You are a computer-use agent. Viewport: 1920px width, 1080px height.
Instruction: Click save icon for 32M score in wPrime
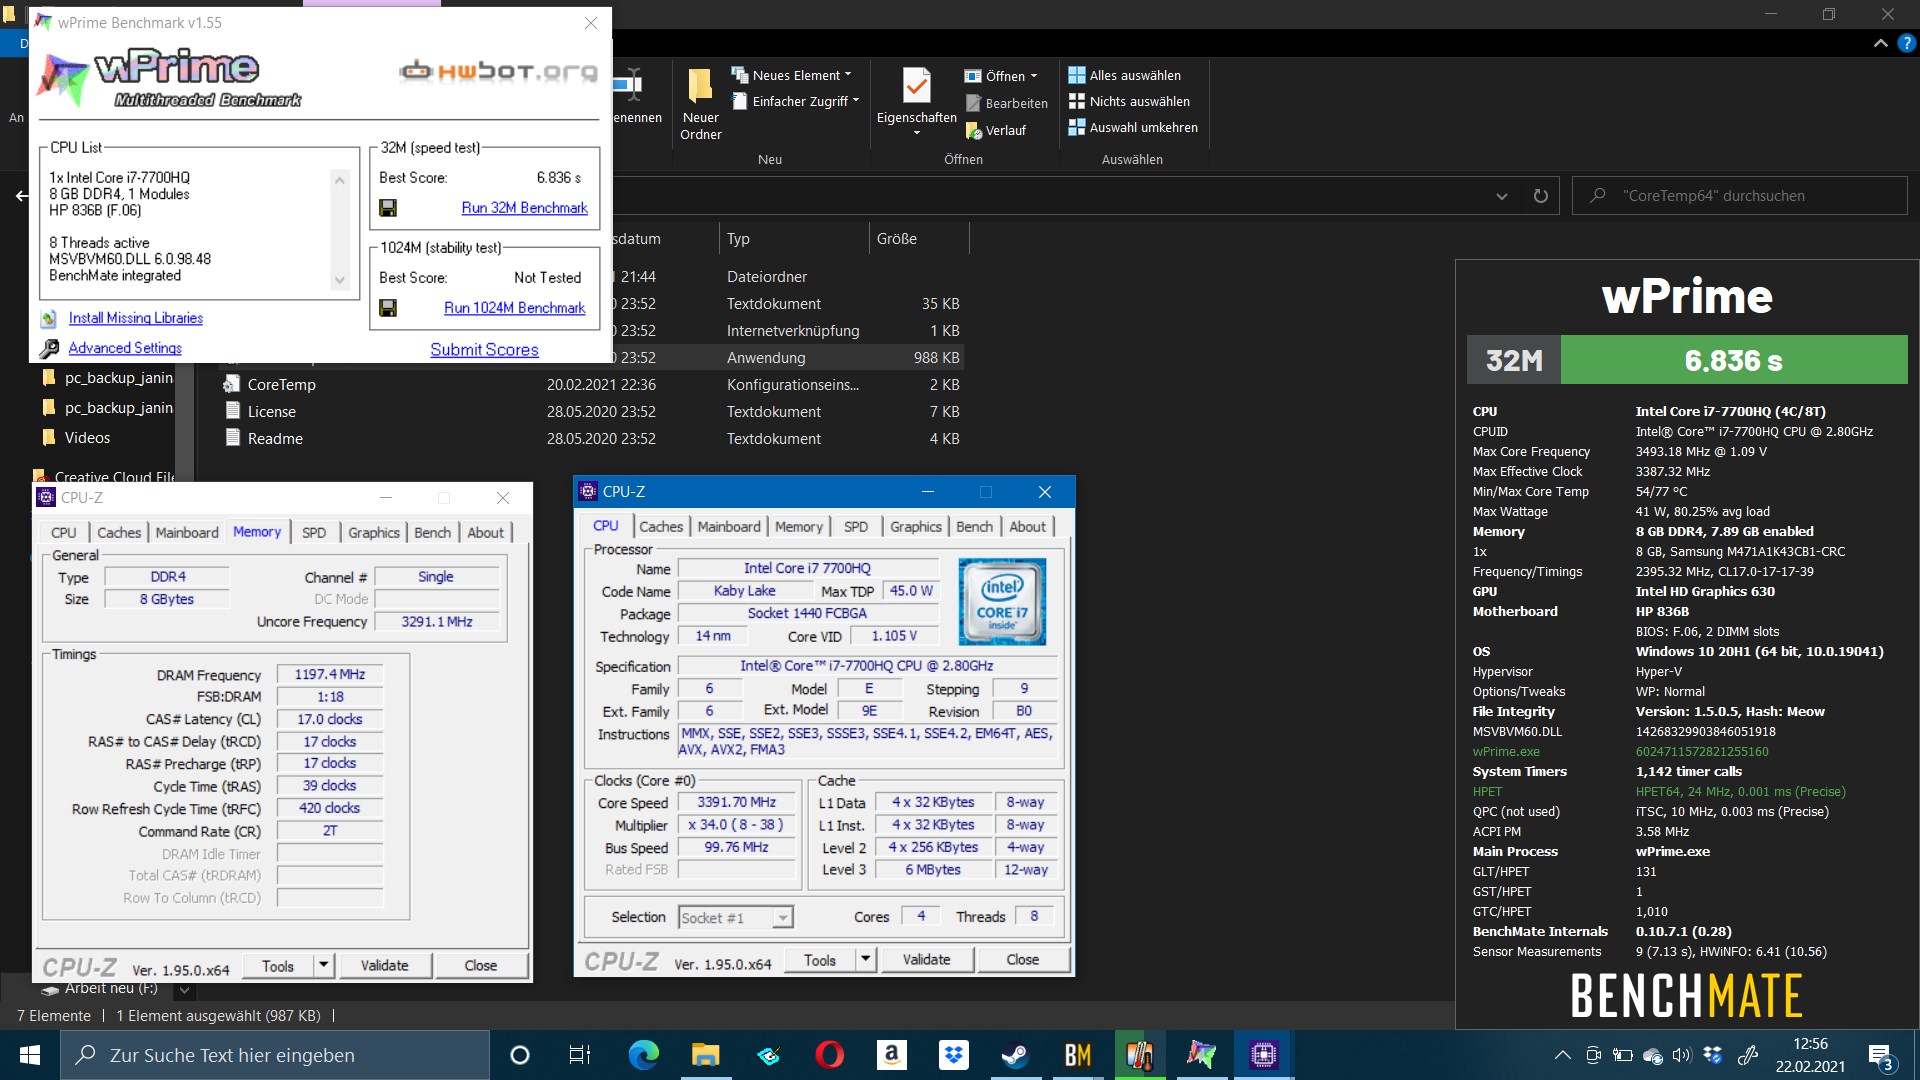point(388,208)
